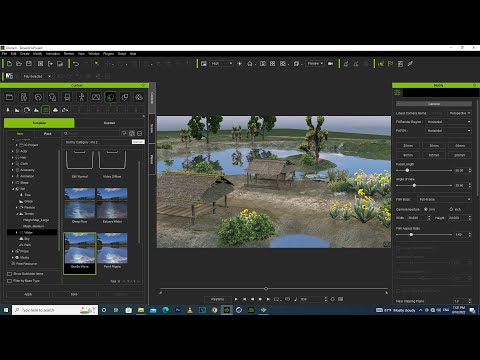Open the Create menu
Viewport: 480px width, 360px height.
pos(25,54)
